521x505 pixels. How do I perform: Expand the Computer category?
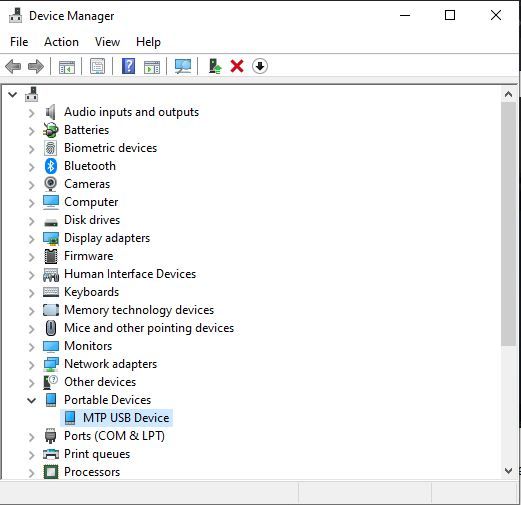31,203
